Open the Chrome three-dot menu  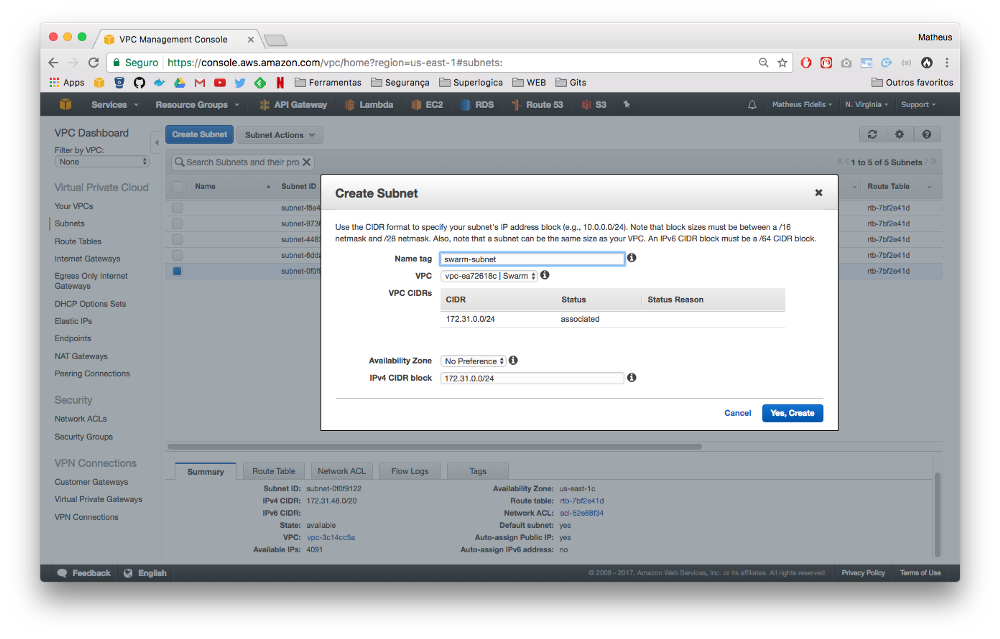947,62
